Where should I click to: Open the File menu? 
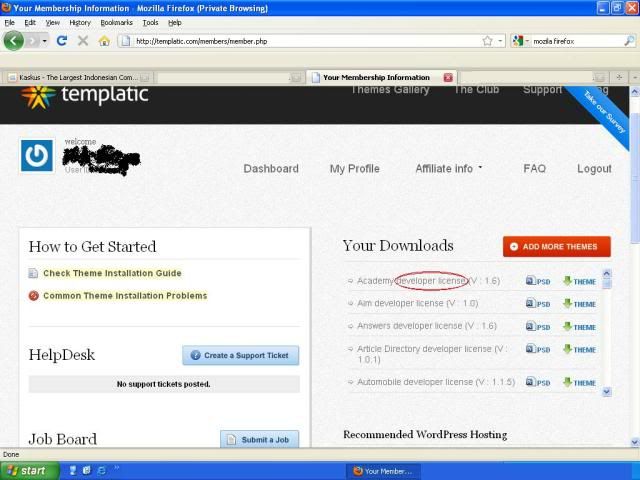(9, 23)
